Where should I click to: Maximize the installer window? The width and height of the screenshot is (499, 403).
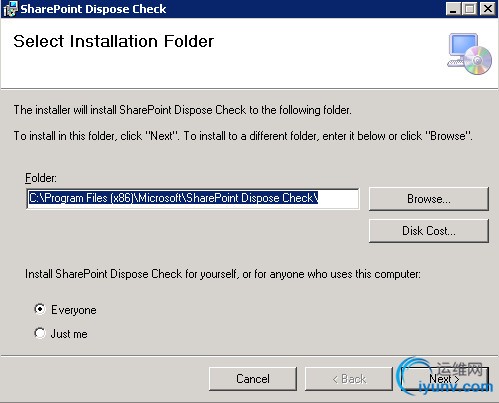[x=470, y=9]
